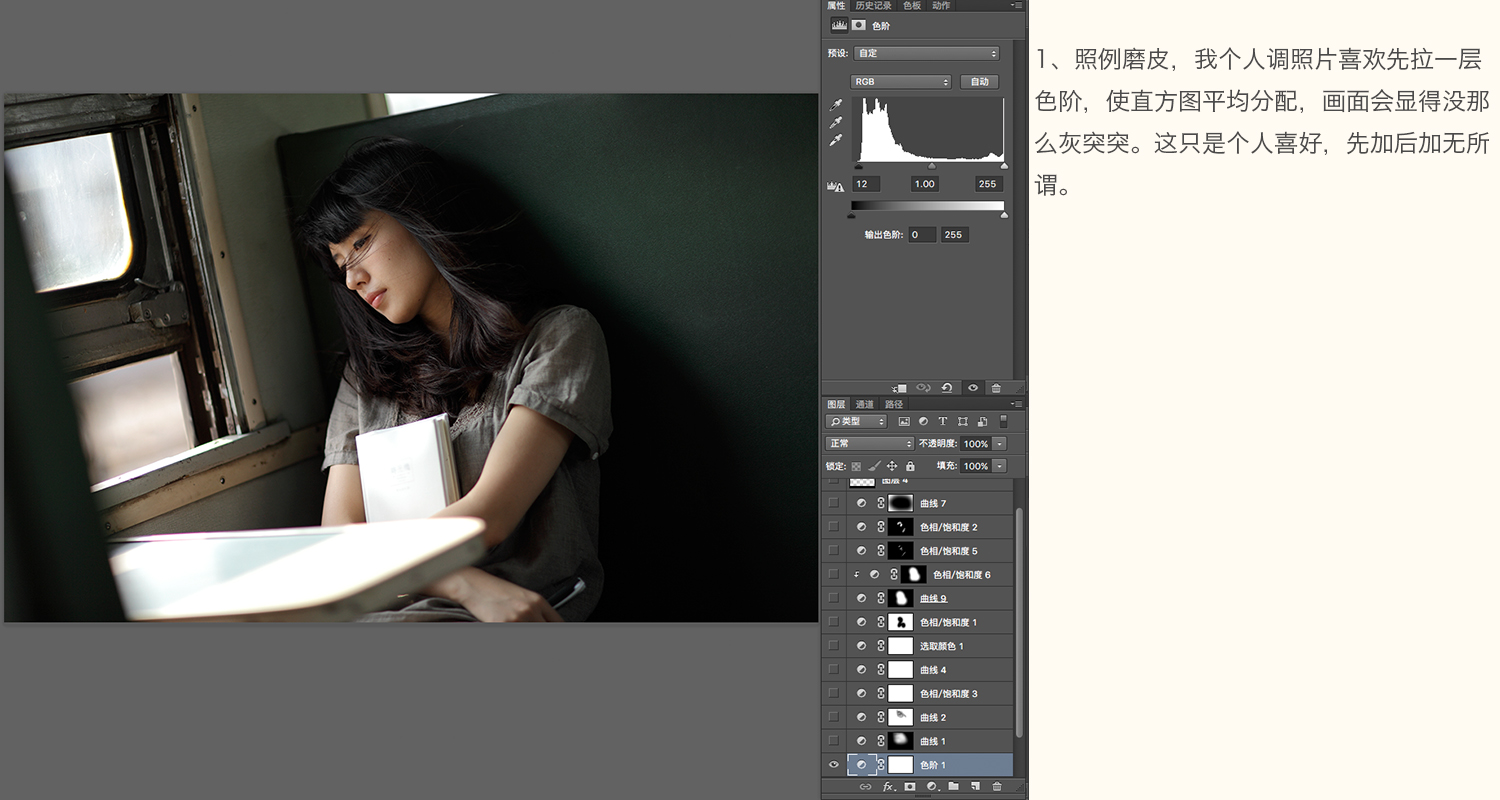Create a new layer group
Image resolution: width=1500 pixels, height=800 pixels.
pos(953,787)
